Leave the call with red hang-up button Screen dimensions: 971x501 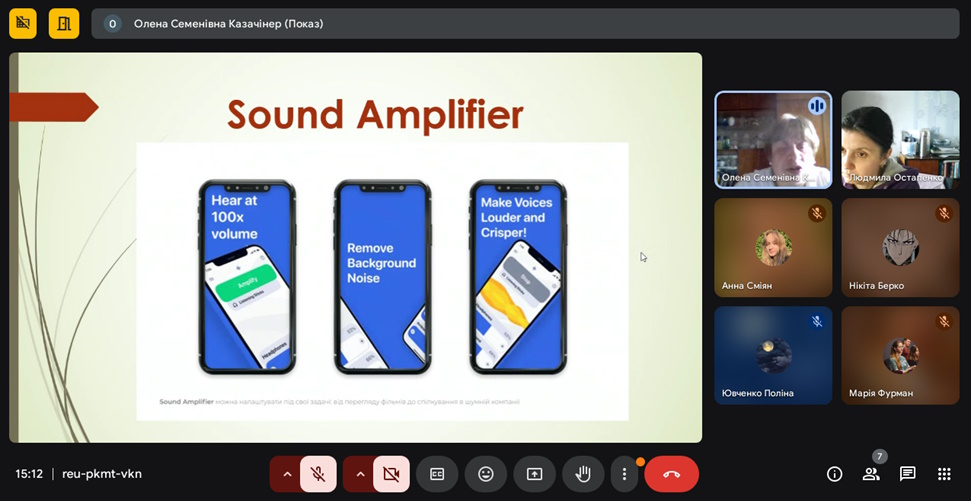click(671, 474)
